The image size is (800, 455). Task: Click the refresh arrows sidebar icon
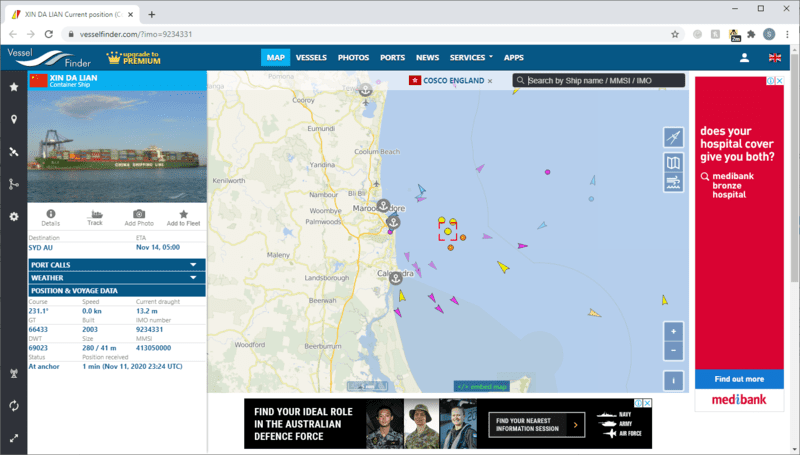coord(14,406)
